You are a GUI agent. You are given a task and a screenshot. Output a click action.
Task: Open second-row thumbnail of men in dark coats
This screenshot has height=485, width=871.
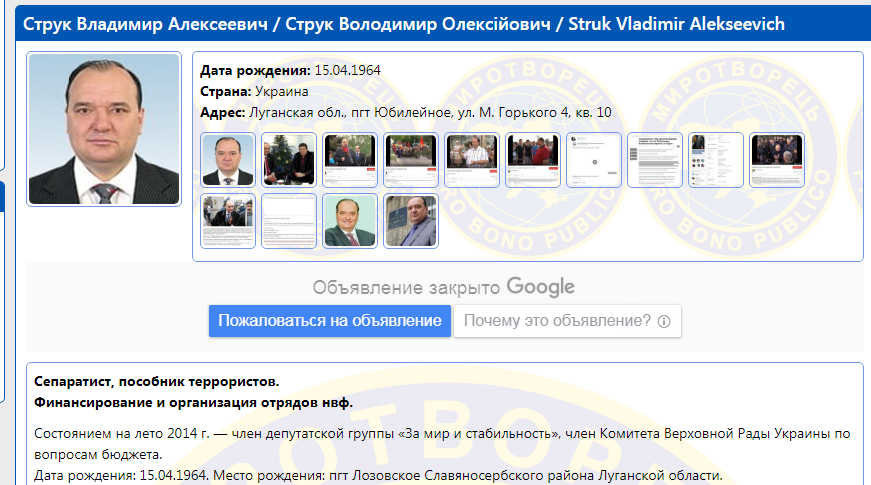(228, 221)
